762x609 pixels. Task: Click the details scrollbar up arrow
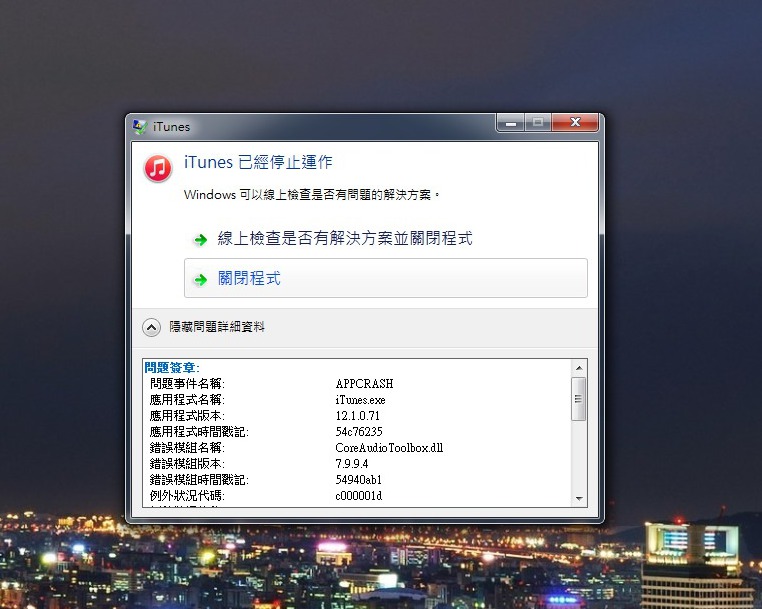[579, 368]
